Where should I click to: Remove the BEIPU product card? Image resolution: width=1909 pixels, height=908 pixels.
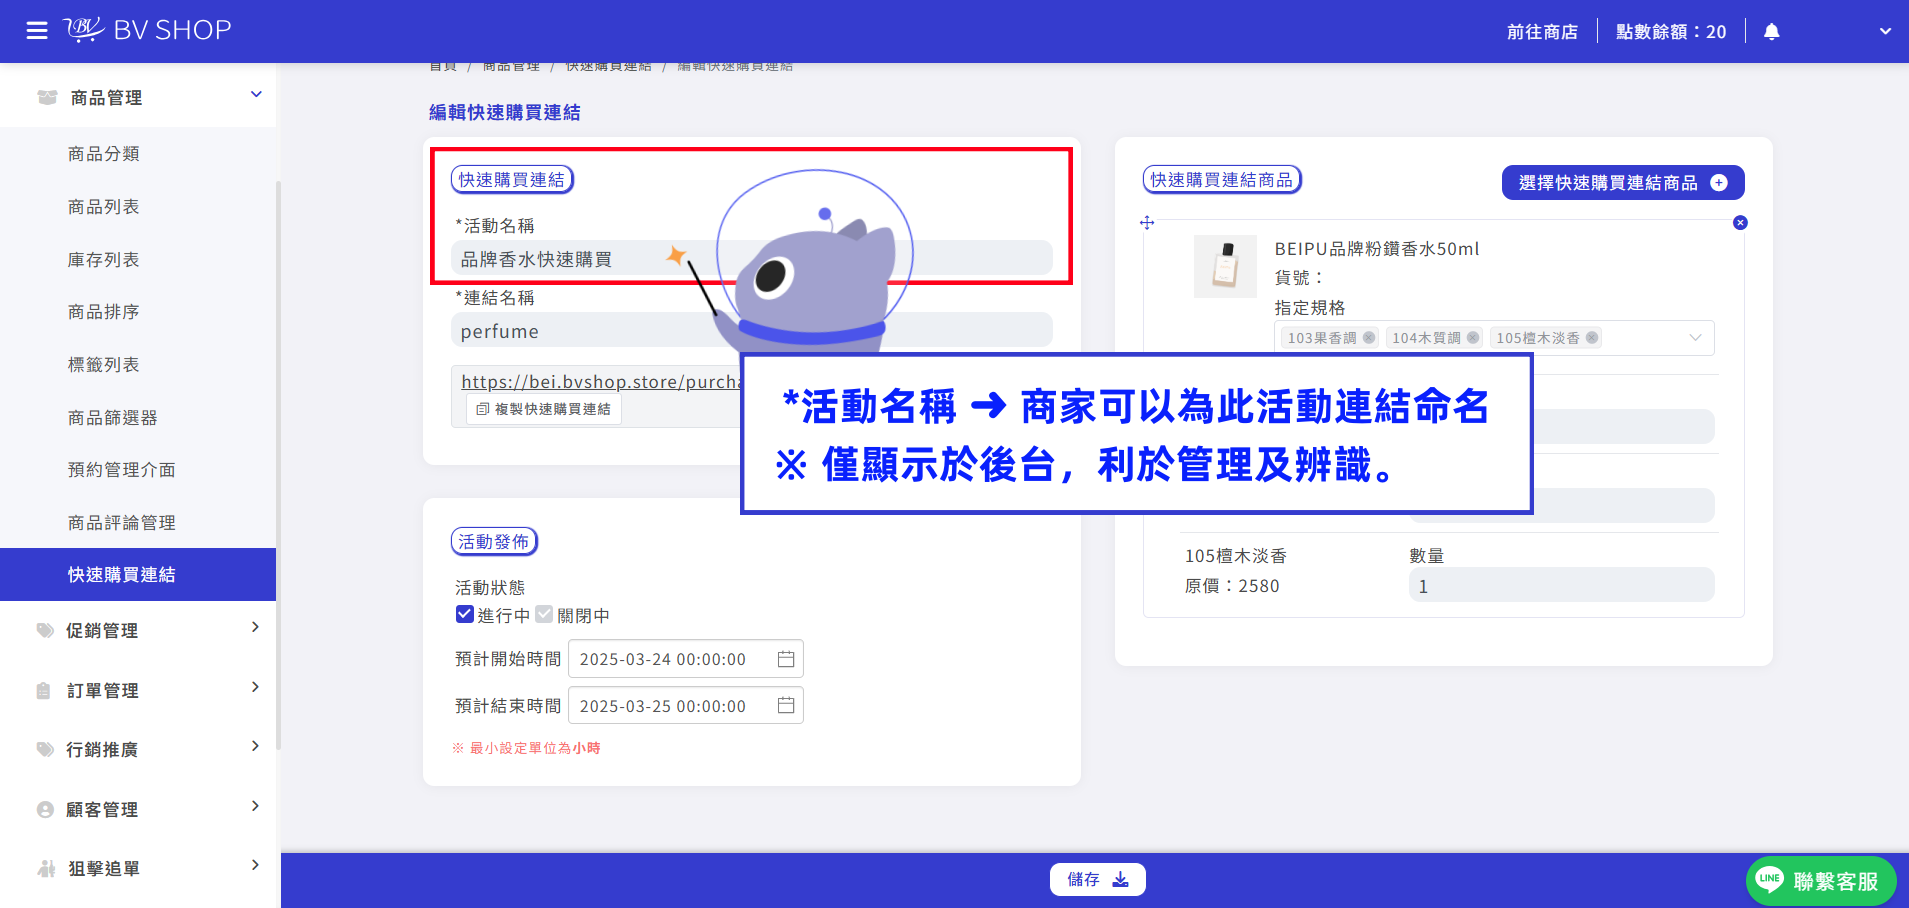1740,223
